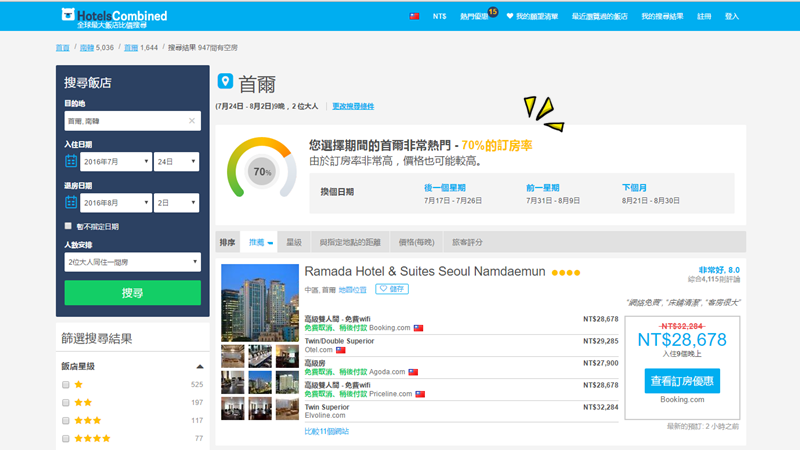Open check-in month dropdown 2016年7月
The width and height of the screenshot is (800, 450).
[x=116, y=162]
